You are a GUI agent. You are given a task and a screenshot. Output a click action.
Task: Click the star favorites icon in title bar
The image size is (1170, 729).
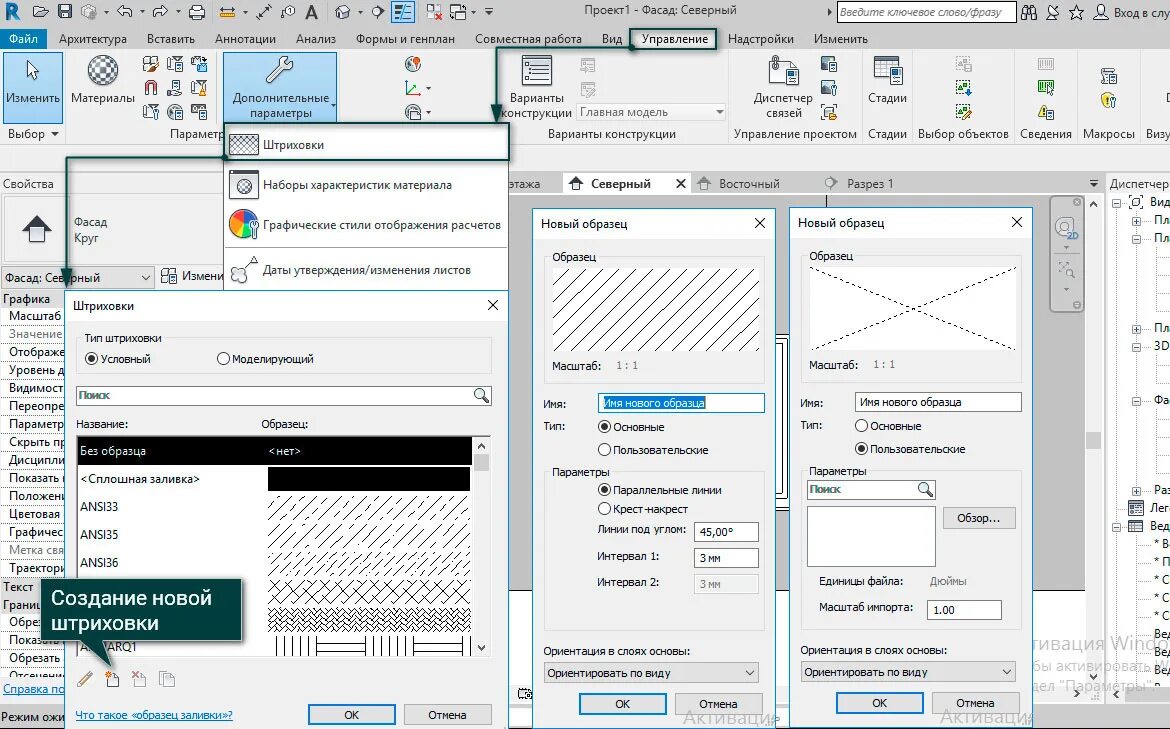tap(1076, 12)
